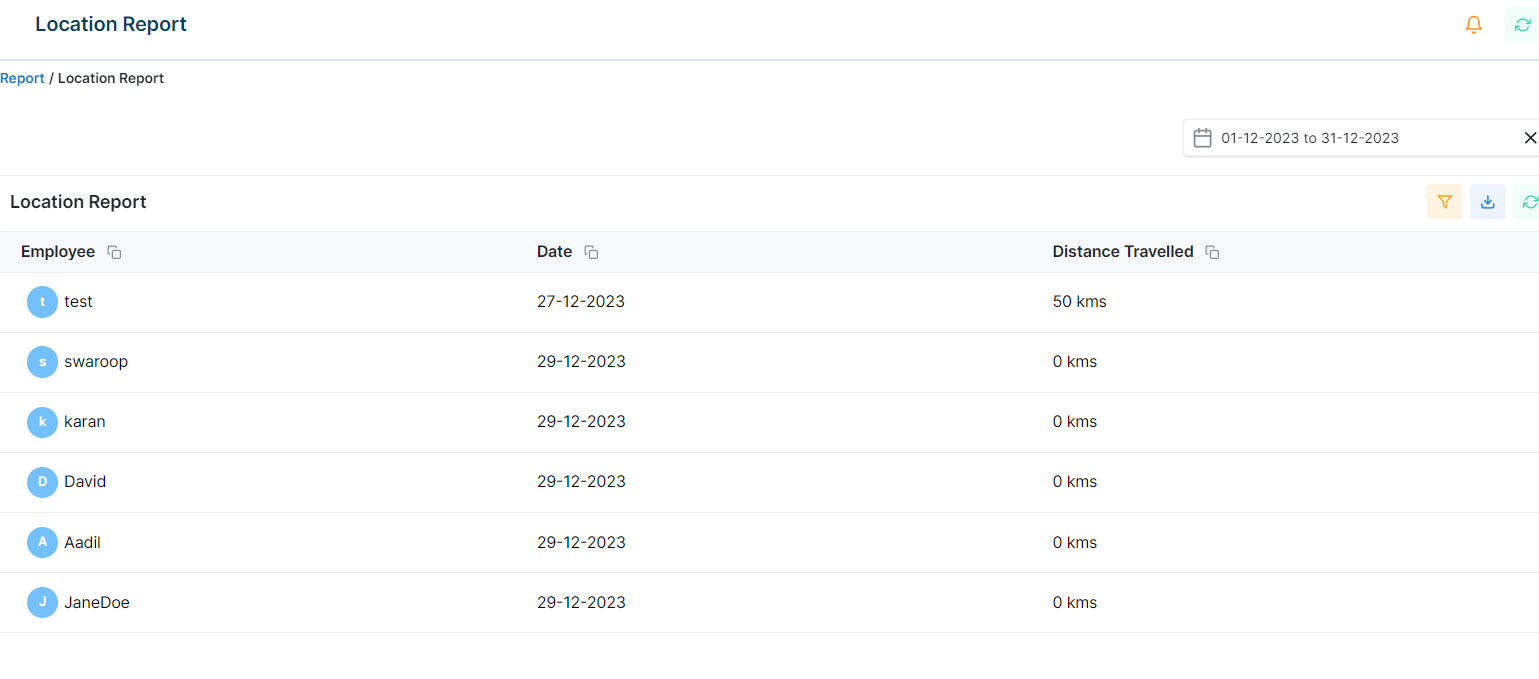
Task: Copy the Distance Travelled column
Action: click(x=1212, y=253)
